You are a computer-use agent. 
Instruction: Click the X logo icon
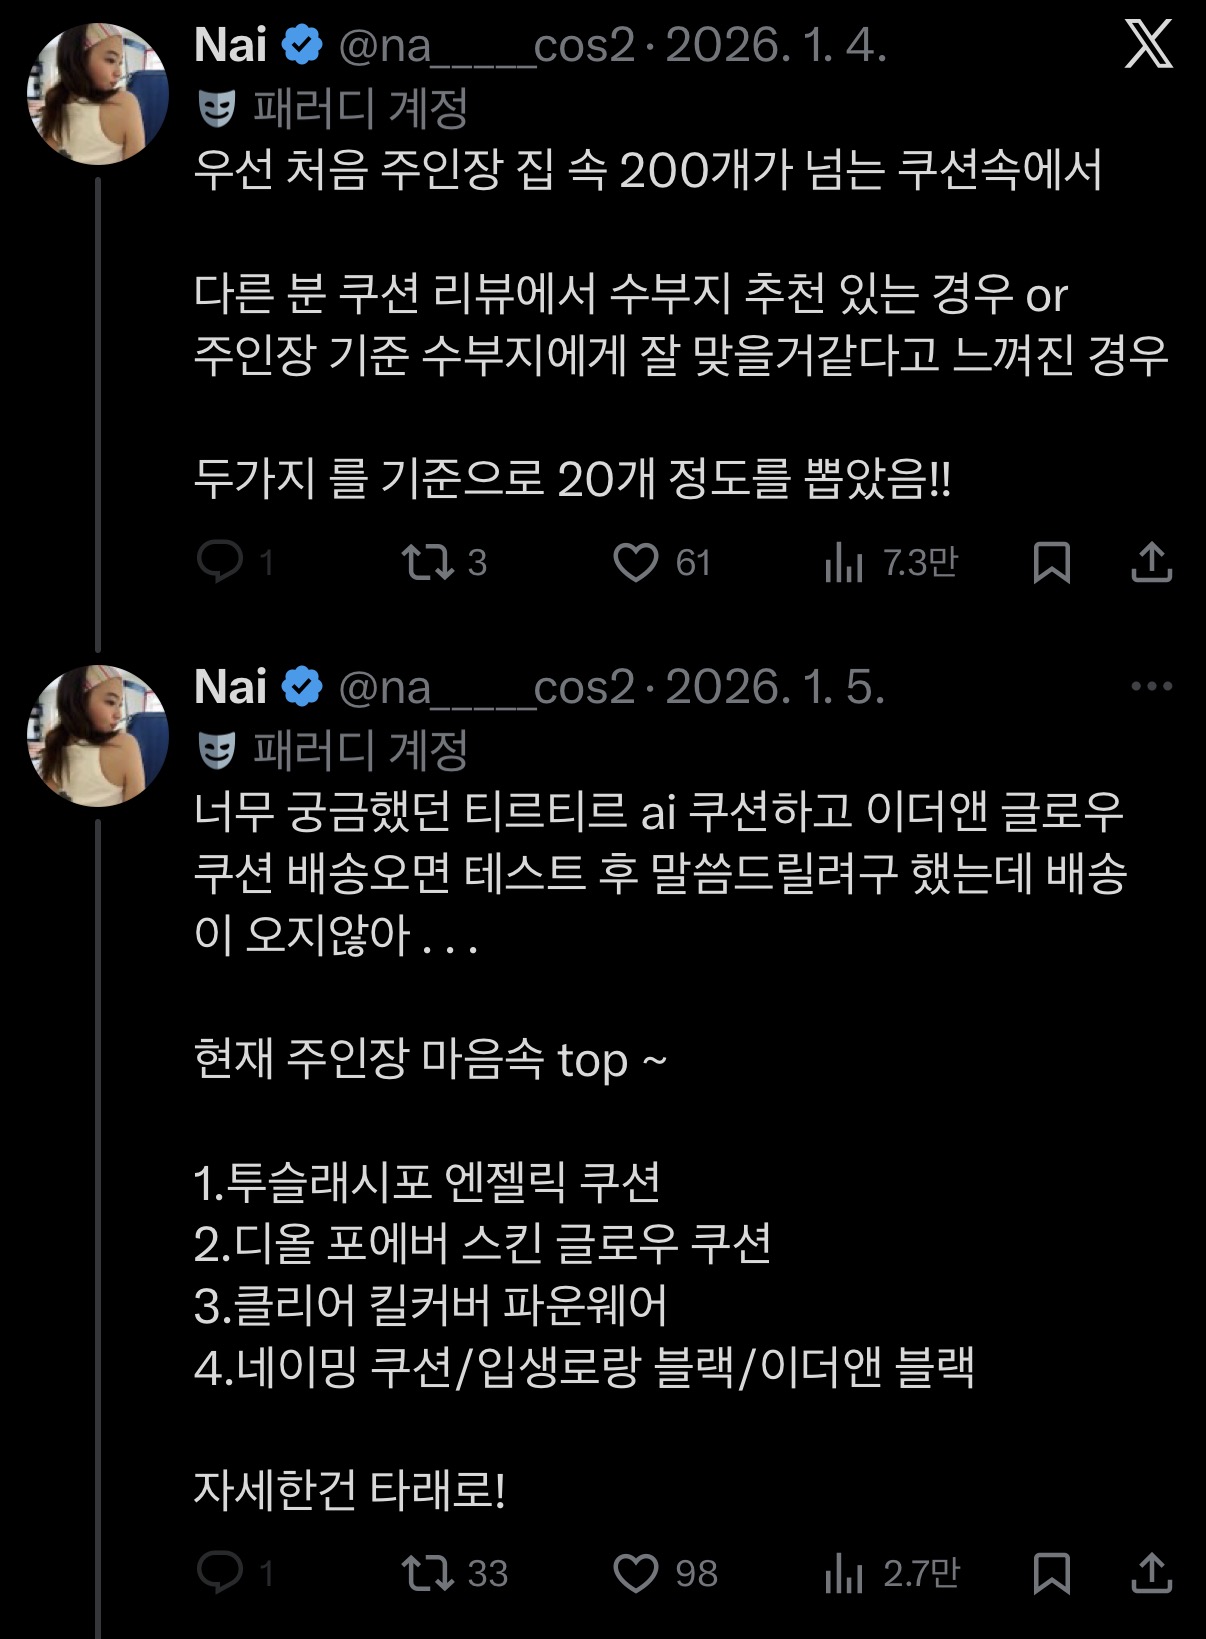[x=1148, y=45]
